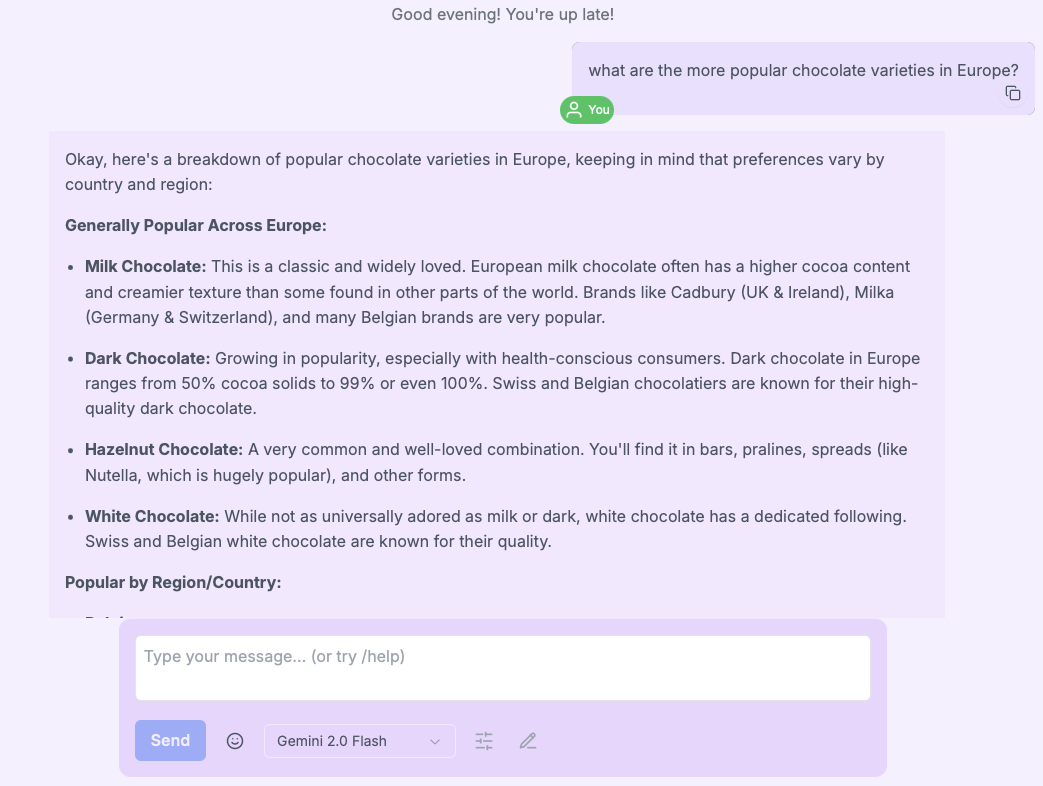Click the pencil edit icon

pyautogui.click(x=528, y=741)
